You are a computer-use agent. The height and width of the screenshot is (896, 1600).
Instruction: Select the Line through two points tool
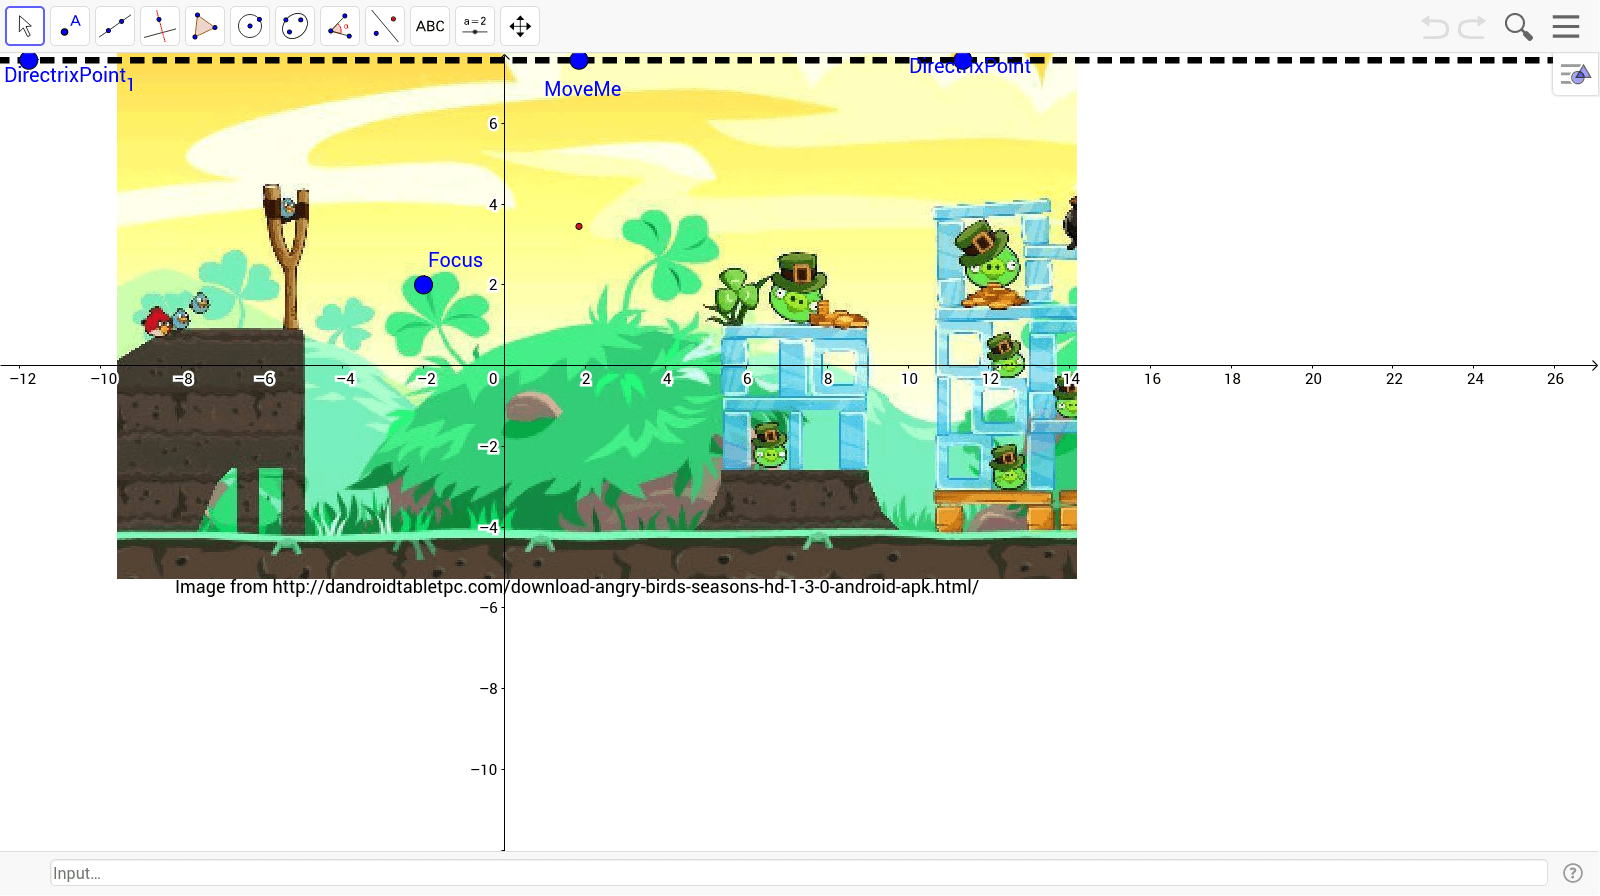115,26
